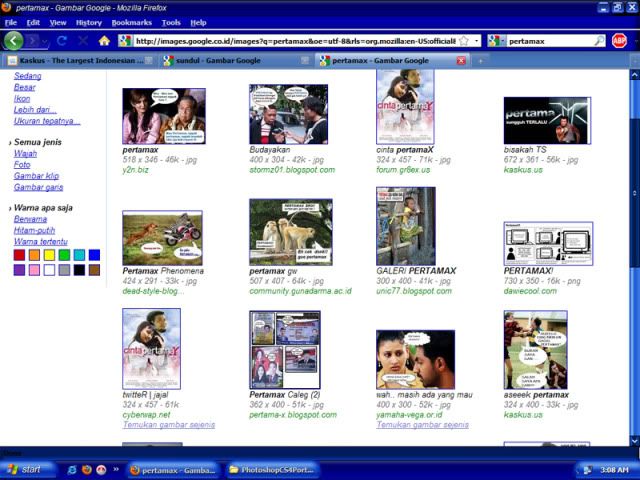Select the brown color swatch
Screen dimensions: 640x480
click(94, 270)
